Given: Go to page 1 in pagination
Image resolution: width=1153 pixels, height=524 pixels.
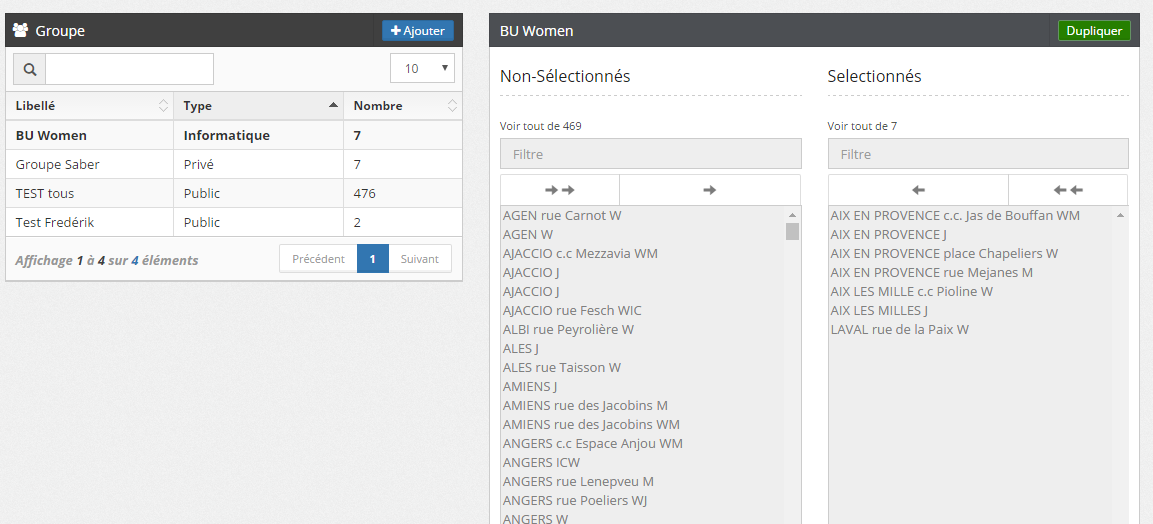Looking at the screenshot, I should tap(372, 259).
